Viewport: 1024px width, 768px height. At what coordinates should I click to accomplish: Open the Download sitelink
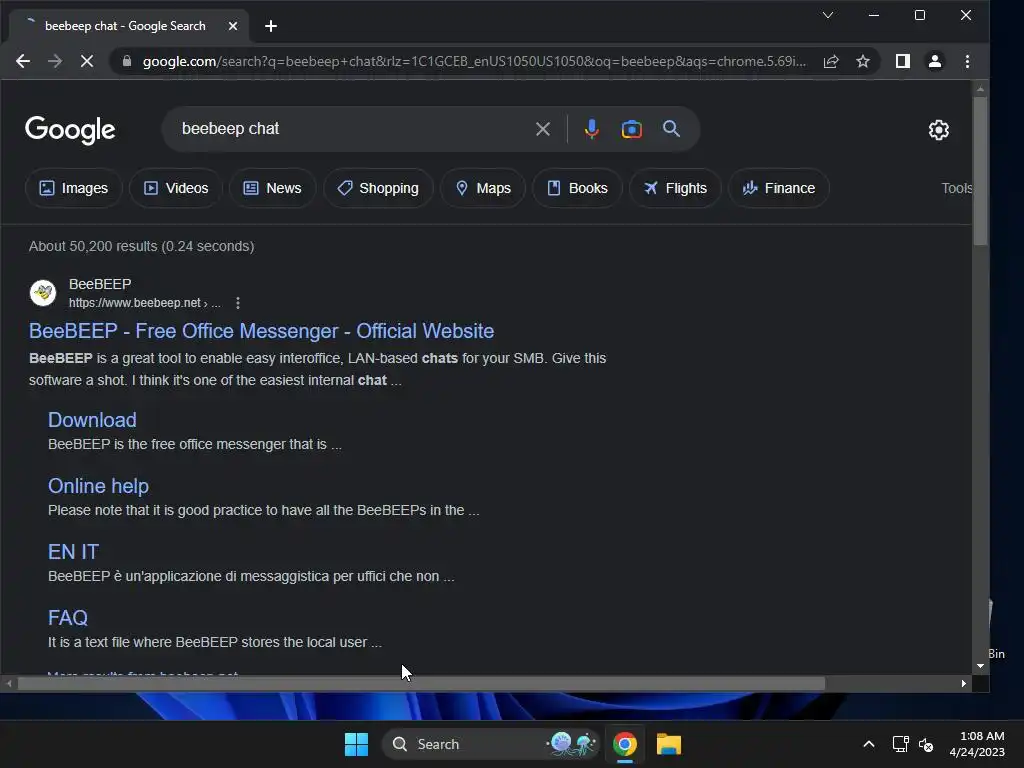pos(92,420)
